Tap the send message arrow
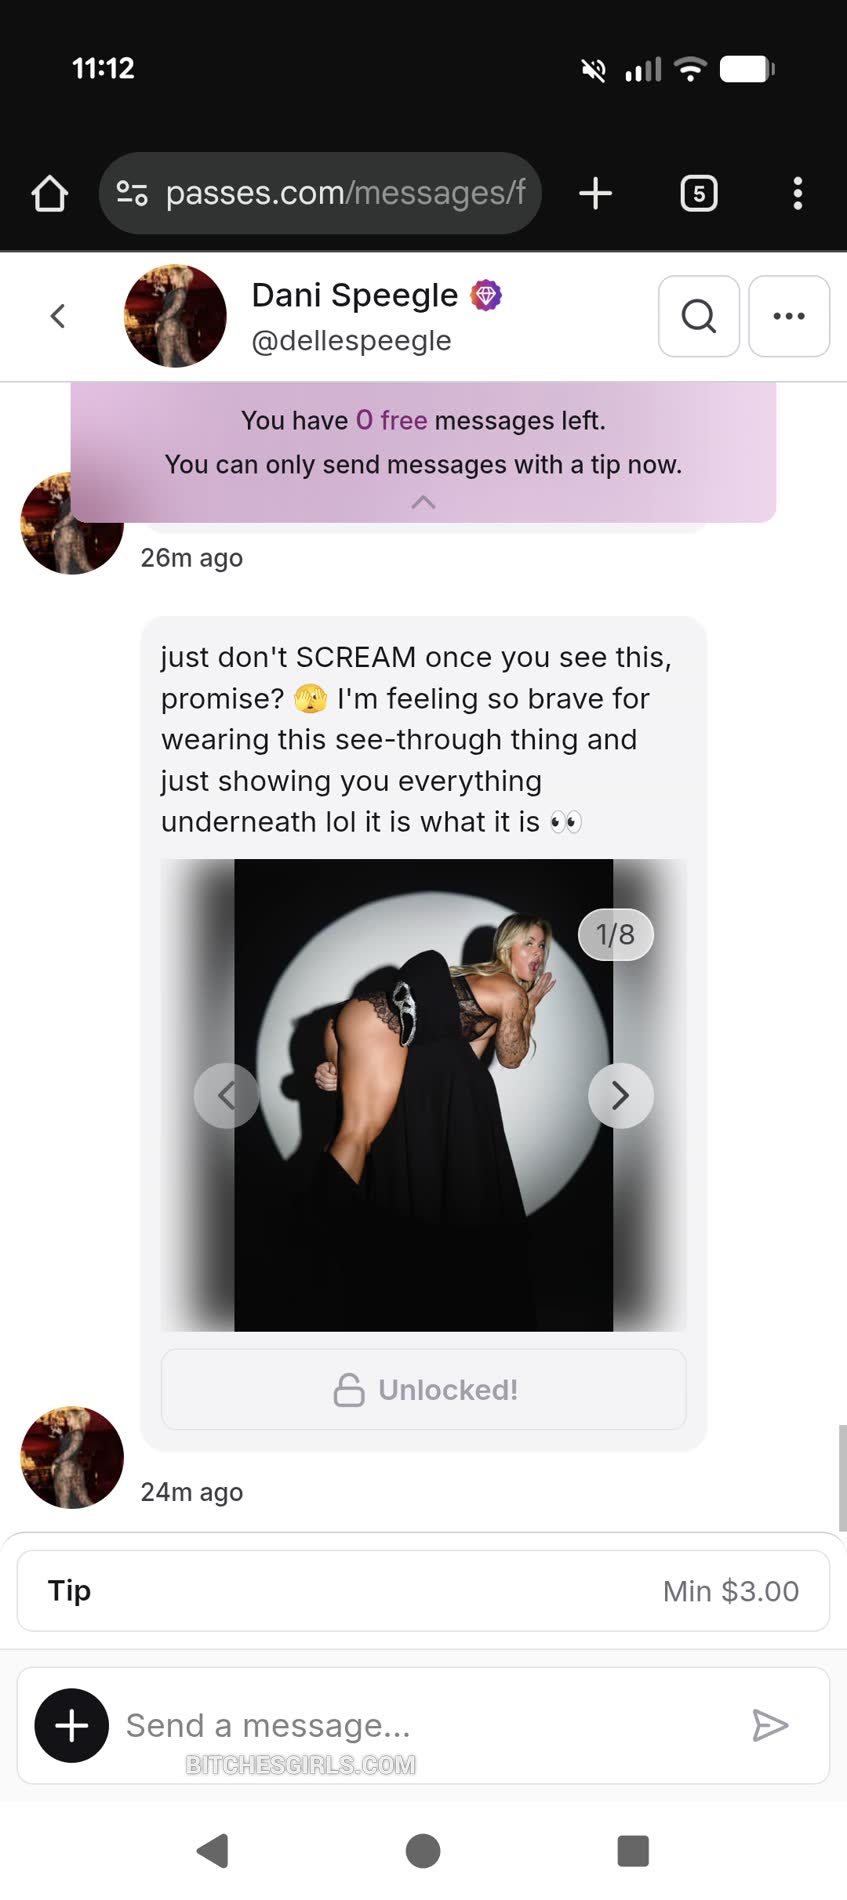Screen dimensions: 847x1900 (x=770, y=1725)
